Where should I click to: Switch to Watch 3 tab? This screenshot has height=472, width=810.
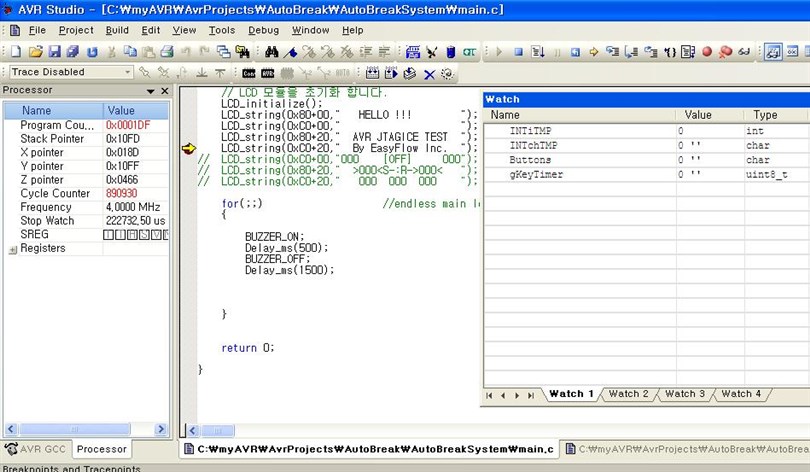(684, 394)
